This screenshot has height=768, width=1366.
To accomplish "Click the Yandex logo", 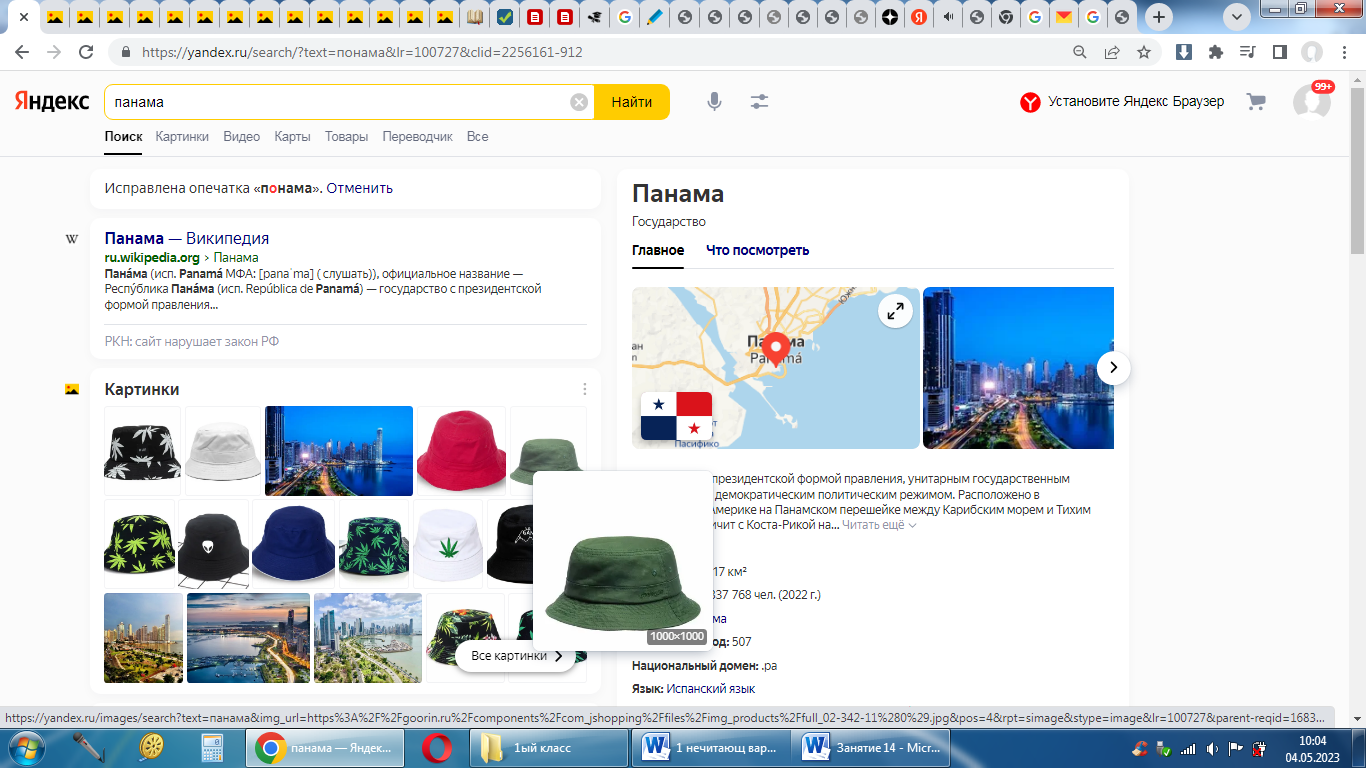I will pyautogui.click(x=50, y=102).
